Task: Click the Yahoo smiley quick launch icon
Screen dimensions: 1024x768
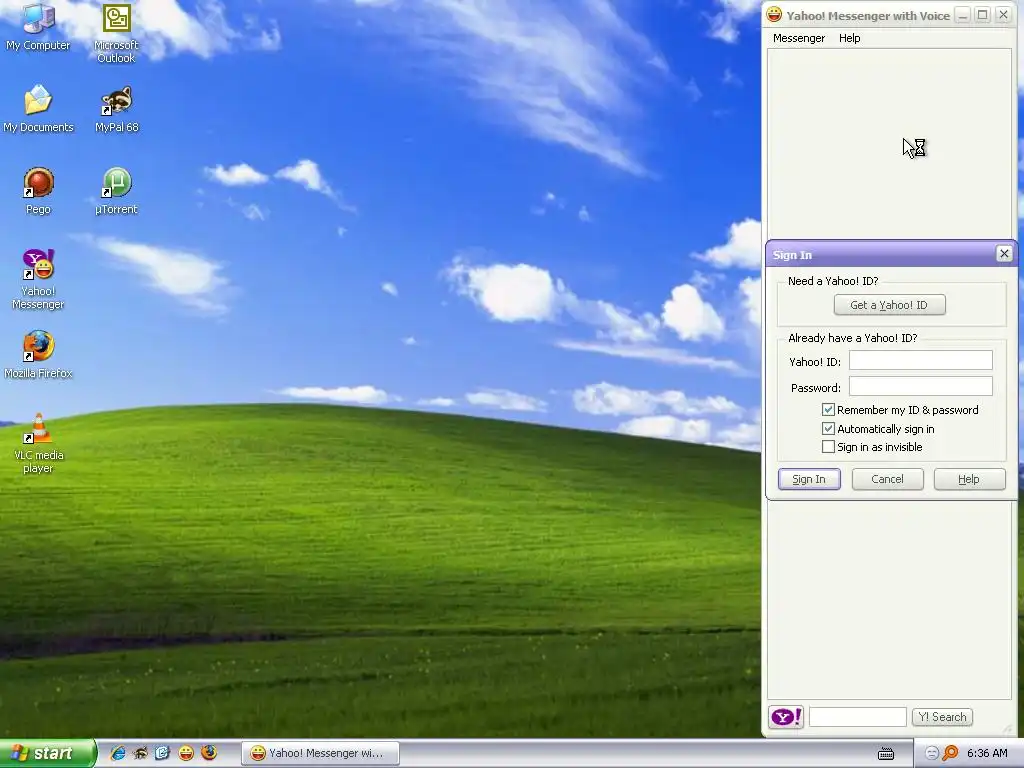Action: click(x=186, y=753)
